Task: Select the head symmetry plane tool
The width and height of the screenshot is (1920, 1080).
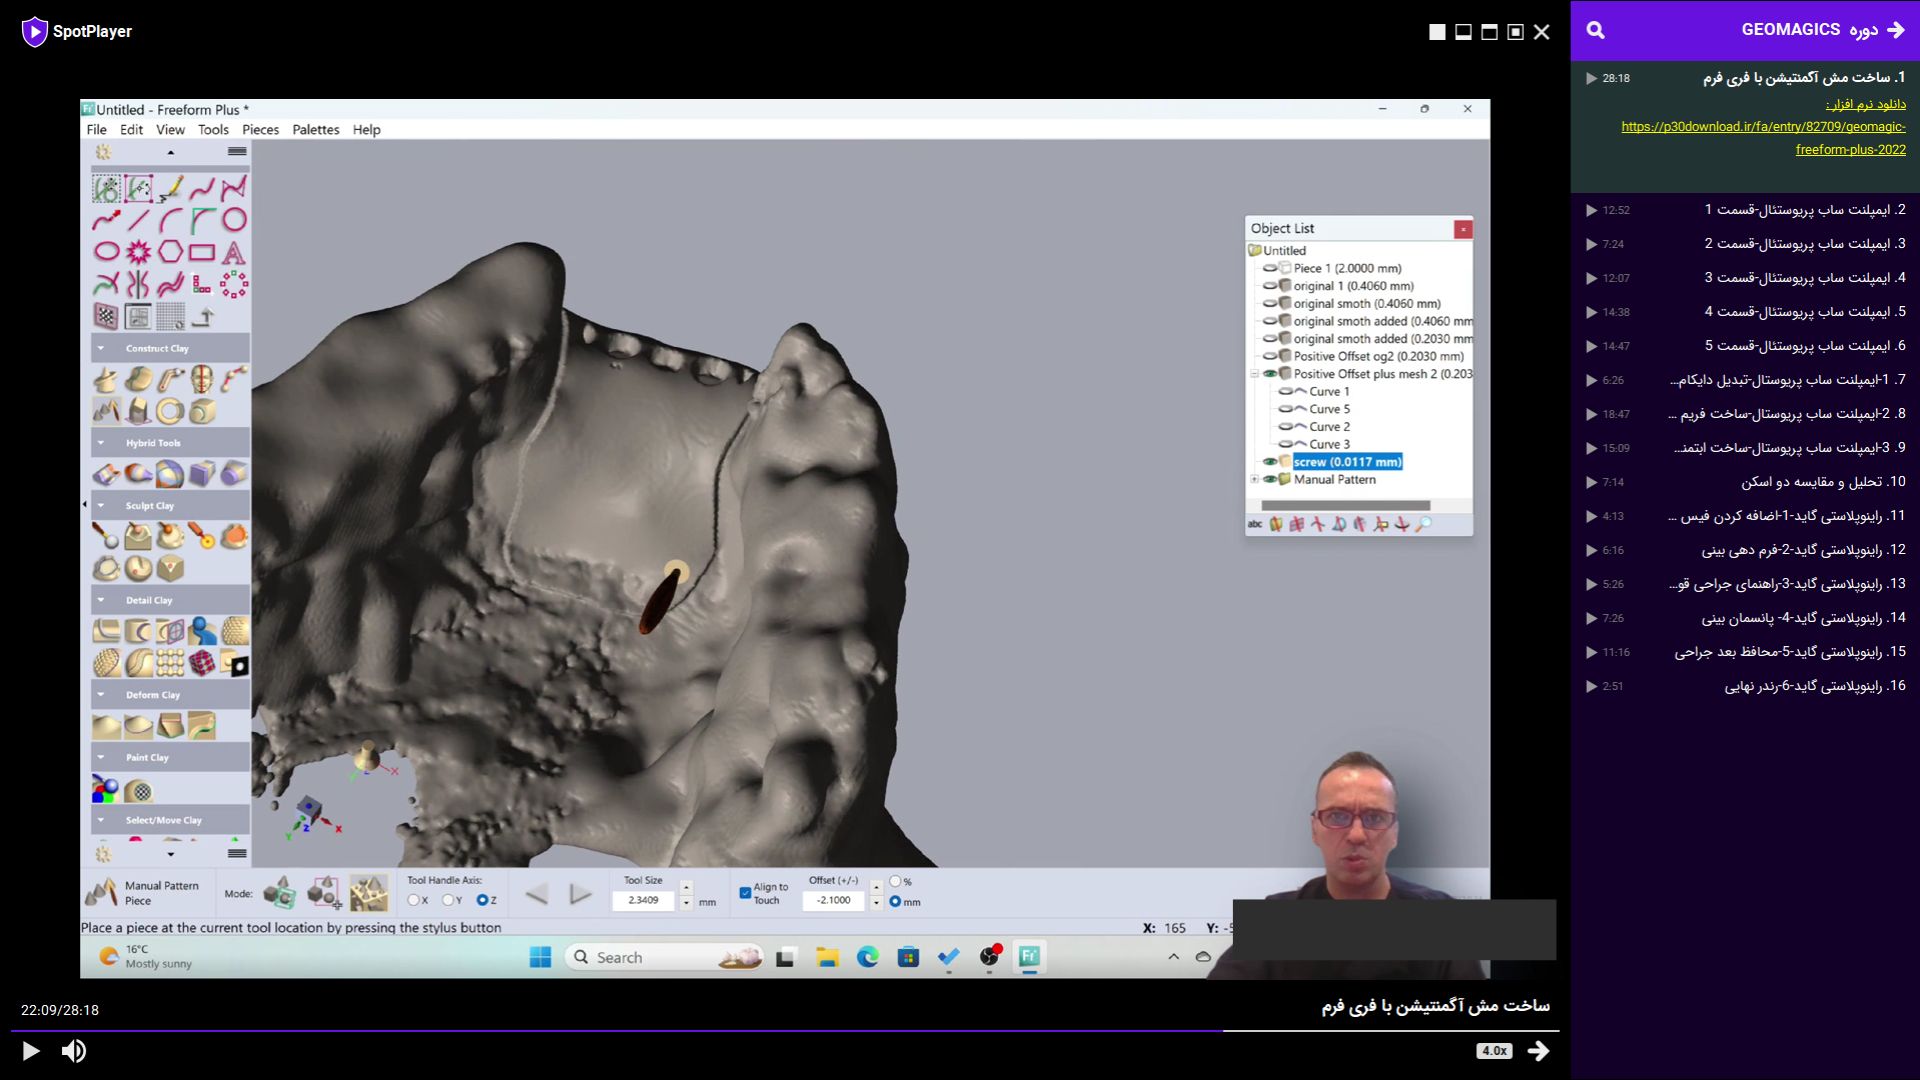Action: coord(202,379)
